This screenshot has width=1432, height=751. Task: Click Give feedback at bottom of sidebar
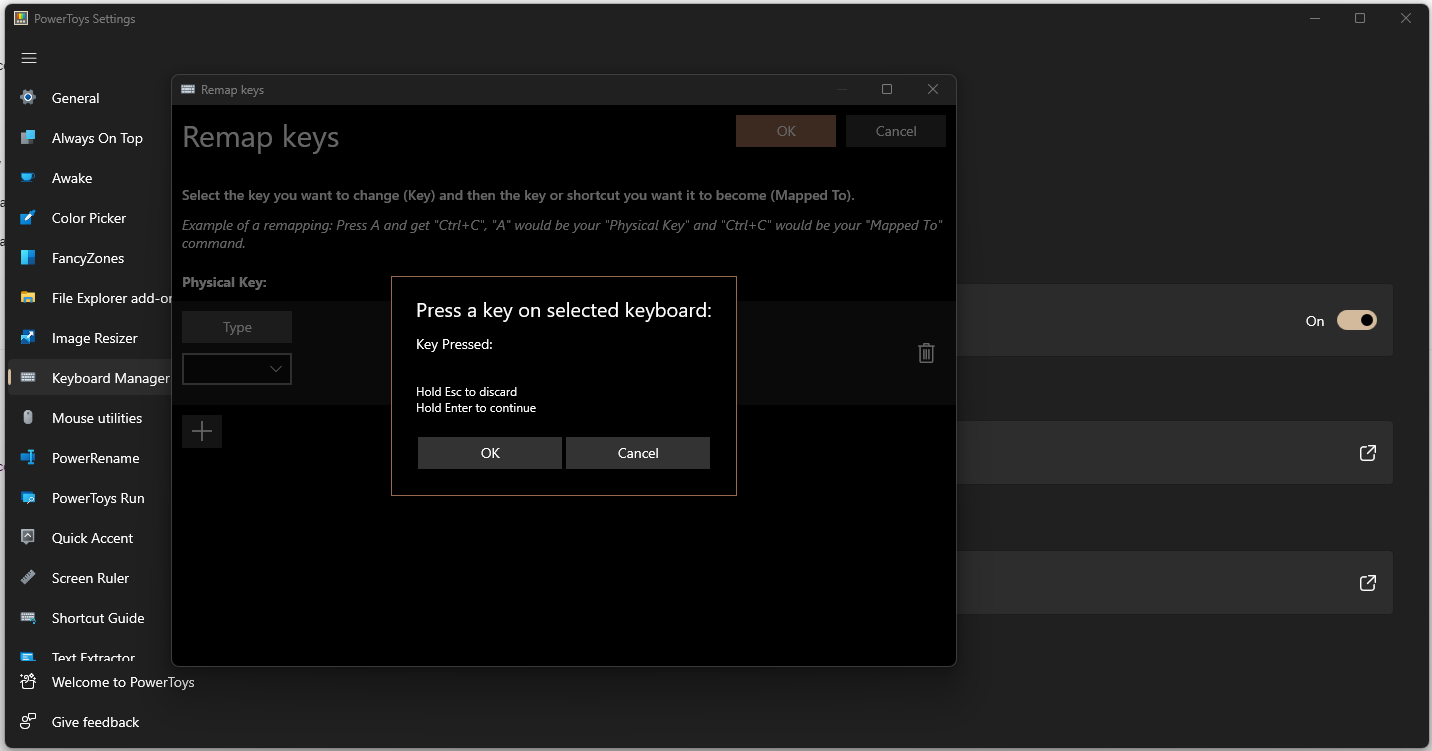tap(93, 721)
